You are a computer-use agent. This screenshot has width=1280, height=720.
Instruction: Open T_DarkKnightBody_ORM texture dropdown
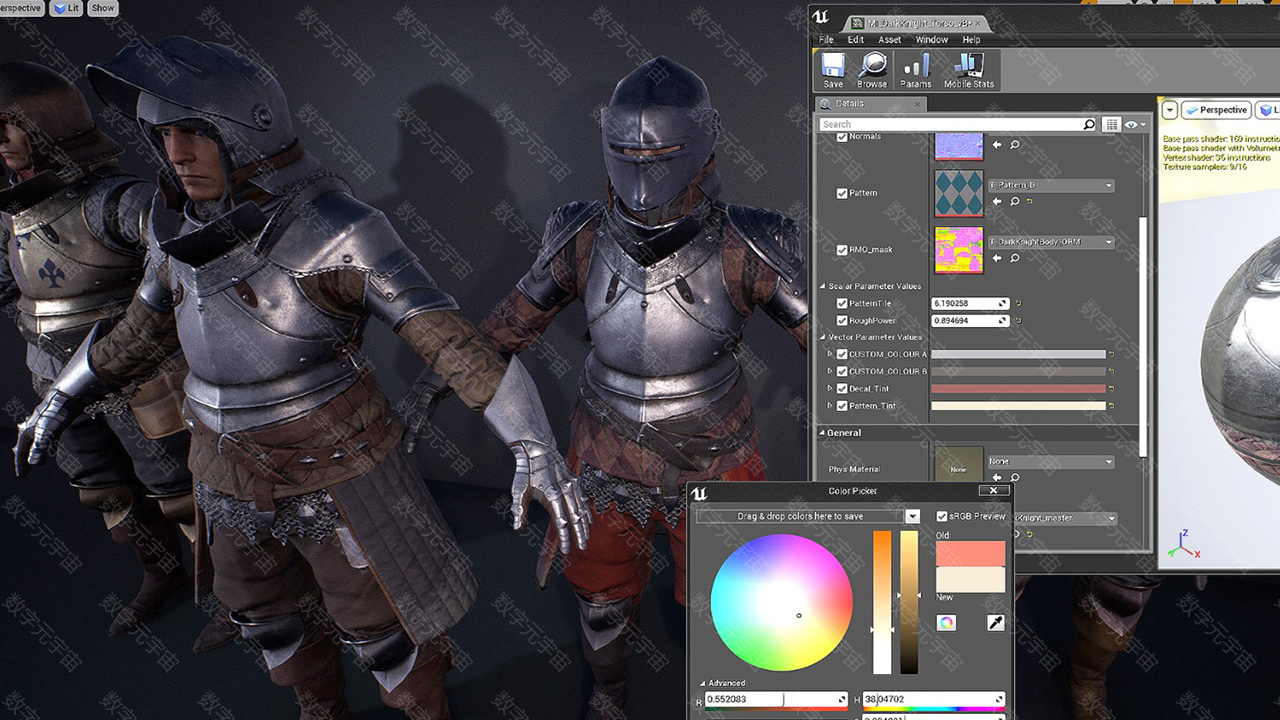click(1050, 242)
